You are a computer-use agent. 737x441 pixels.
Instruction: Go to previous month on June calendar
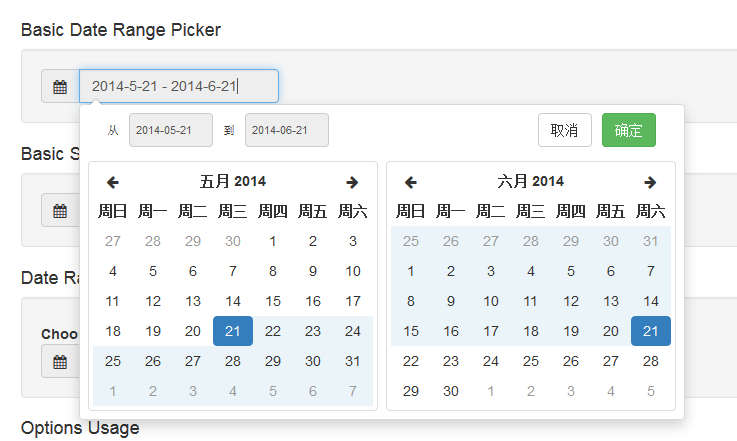point(411,182)
